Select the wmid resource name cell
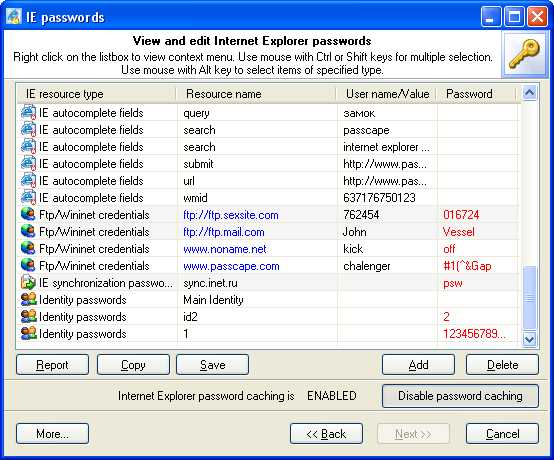This screenshot has width=554, height=460. (195, 197)
